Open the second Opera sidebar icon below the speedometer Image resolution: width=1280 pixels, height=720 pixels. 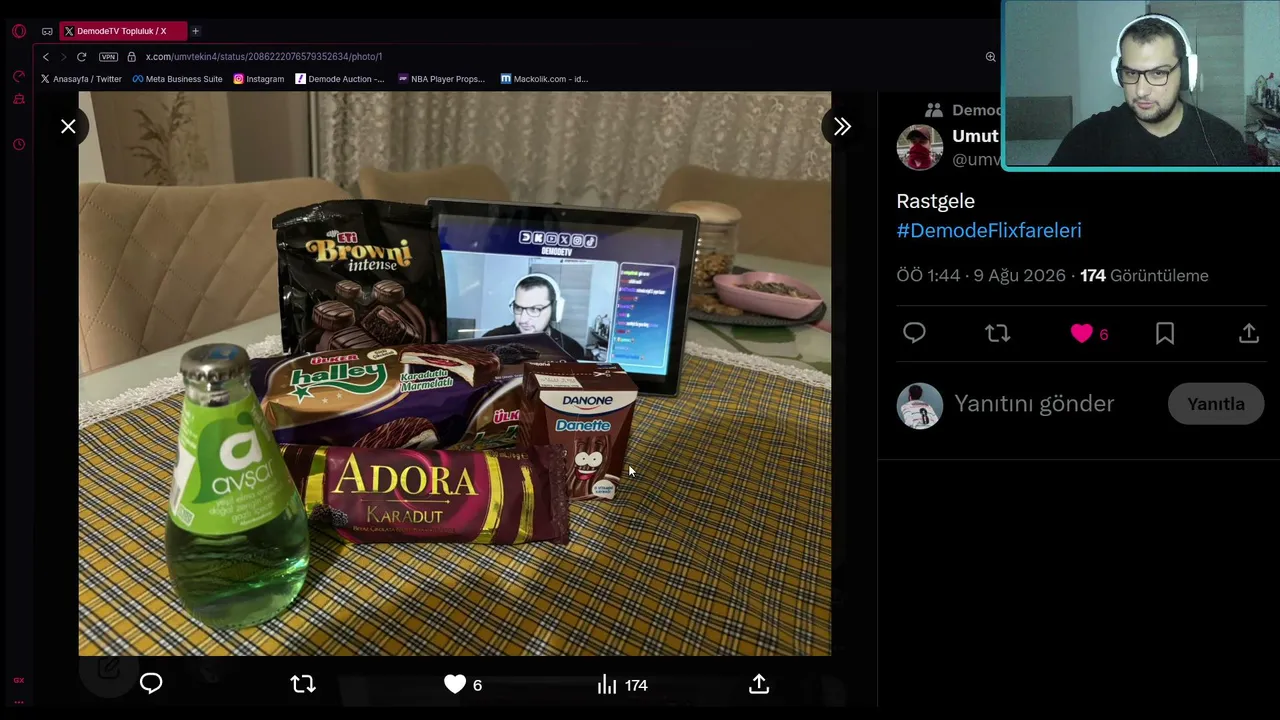point(19,99)
